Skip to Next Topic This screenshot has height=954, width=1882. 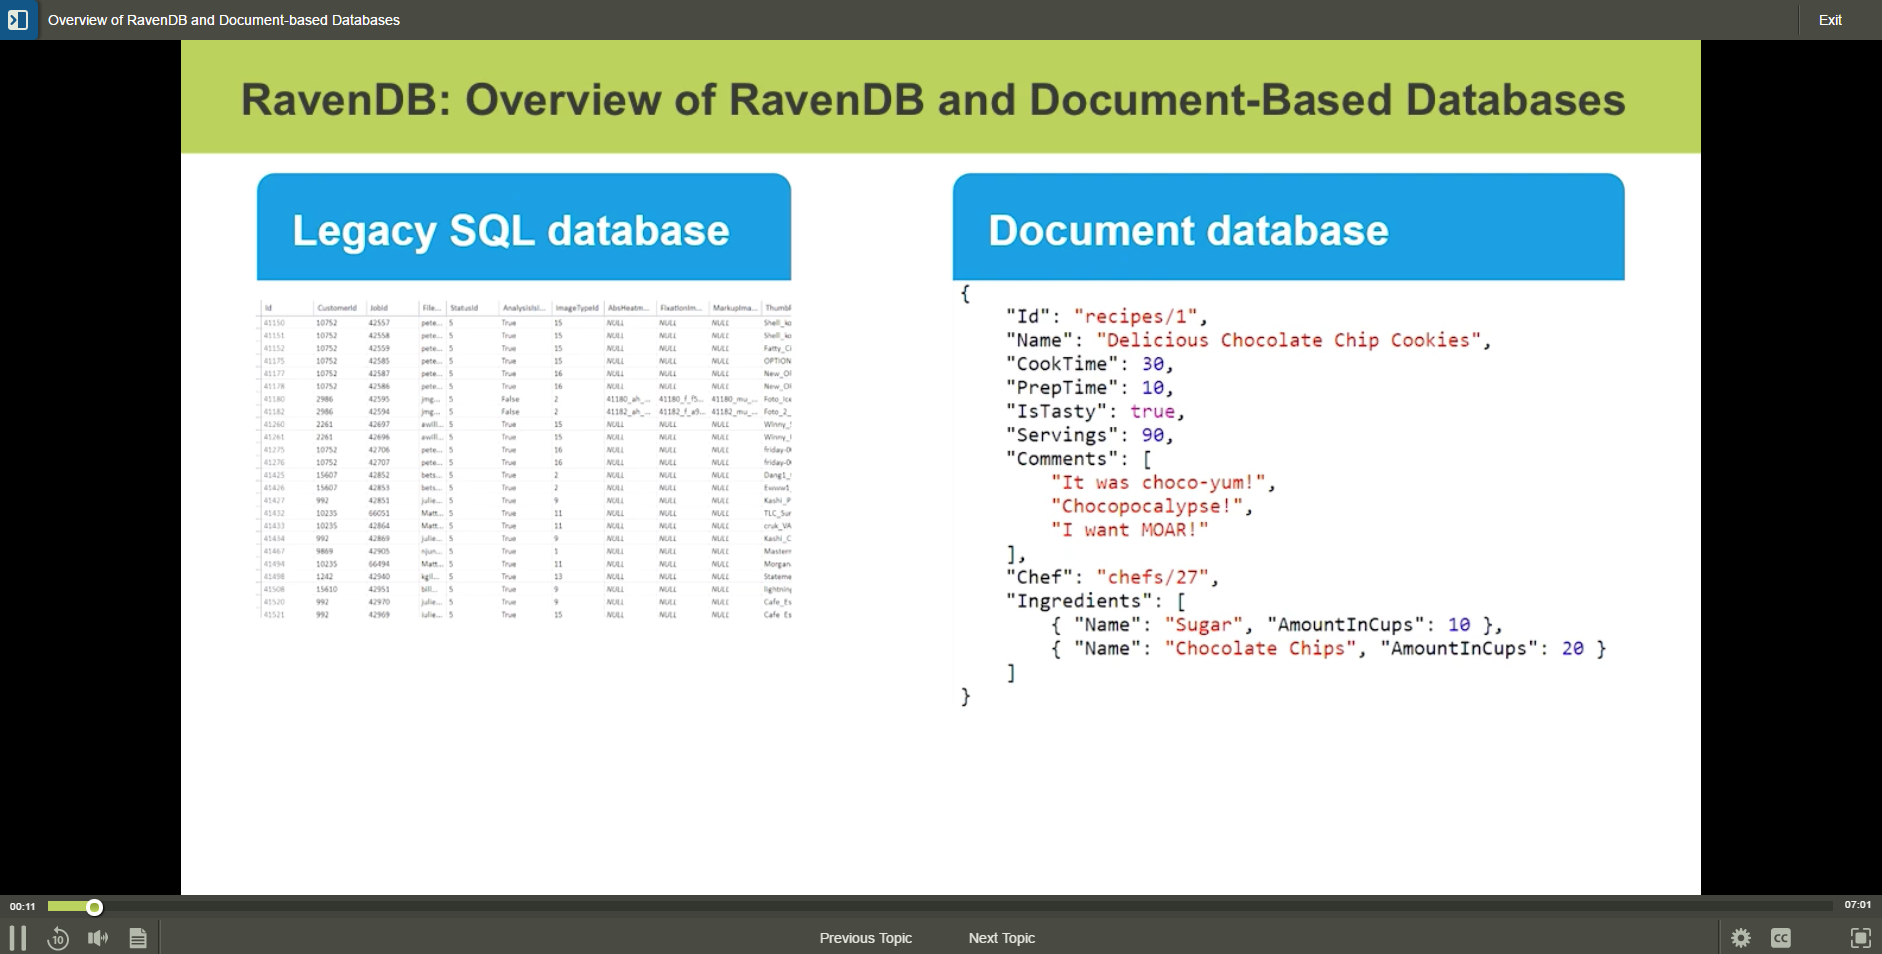tap(1001, 938)
